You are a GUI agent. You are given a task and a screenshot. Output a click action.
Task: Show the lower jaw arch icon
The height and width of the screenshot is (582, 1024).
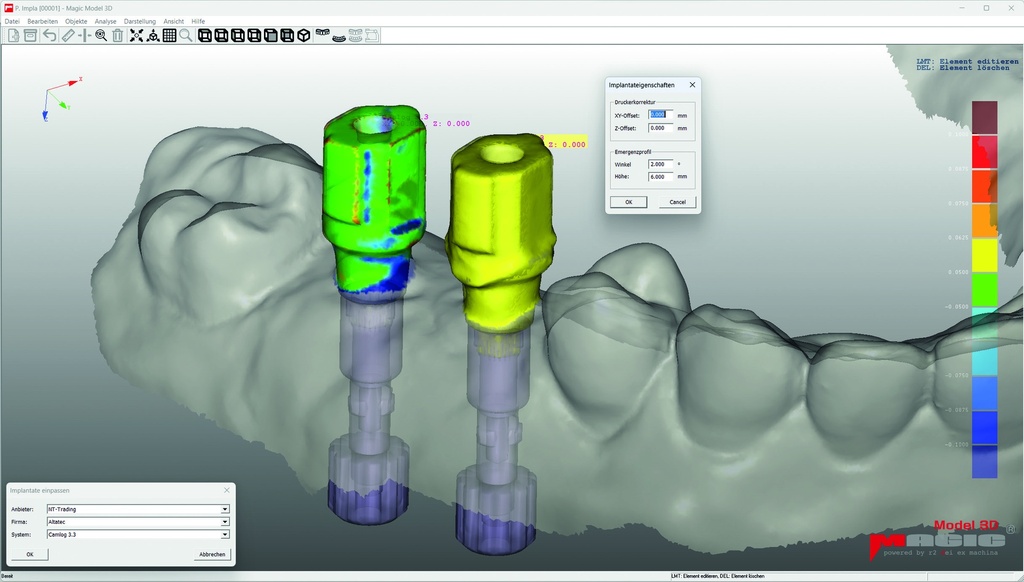(339, 37)
